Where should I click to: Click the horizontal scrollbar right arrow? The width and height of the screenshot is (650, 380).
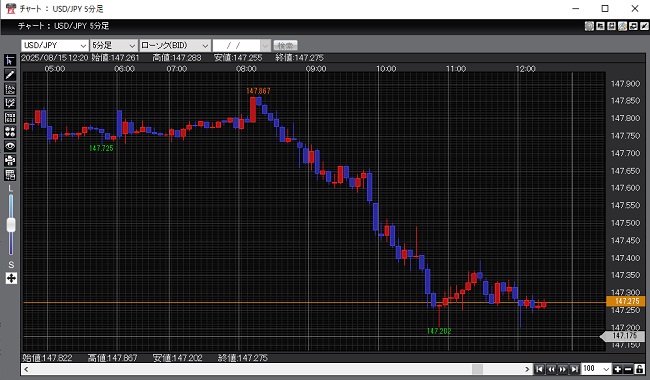coord(527,369)
